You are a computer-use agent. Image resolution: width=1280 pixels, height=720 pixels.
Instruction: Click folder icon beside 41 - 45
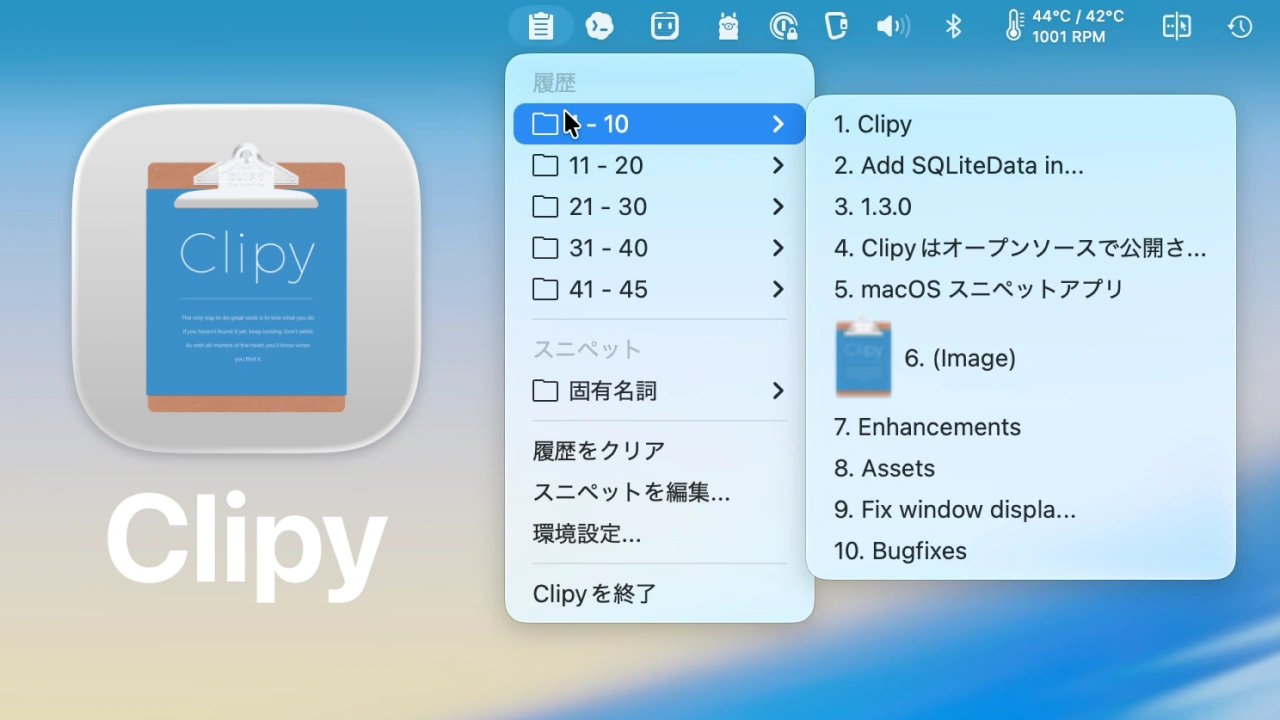click(545, 289)
